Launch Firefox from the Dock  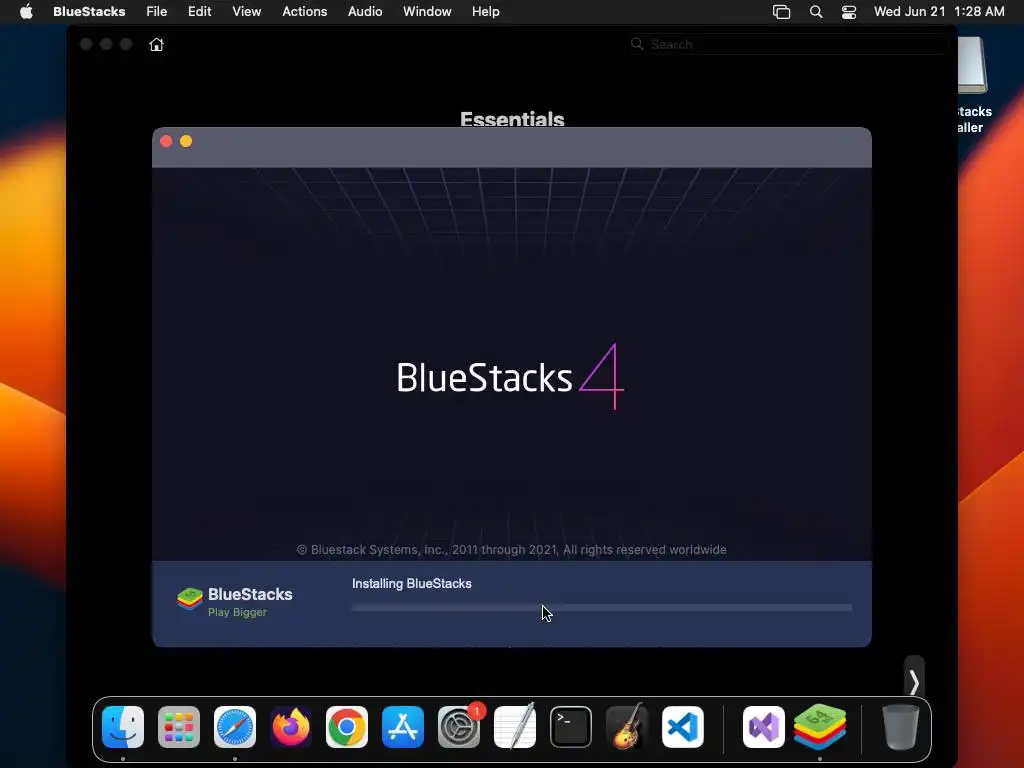[291, 727]
